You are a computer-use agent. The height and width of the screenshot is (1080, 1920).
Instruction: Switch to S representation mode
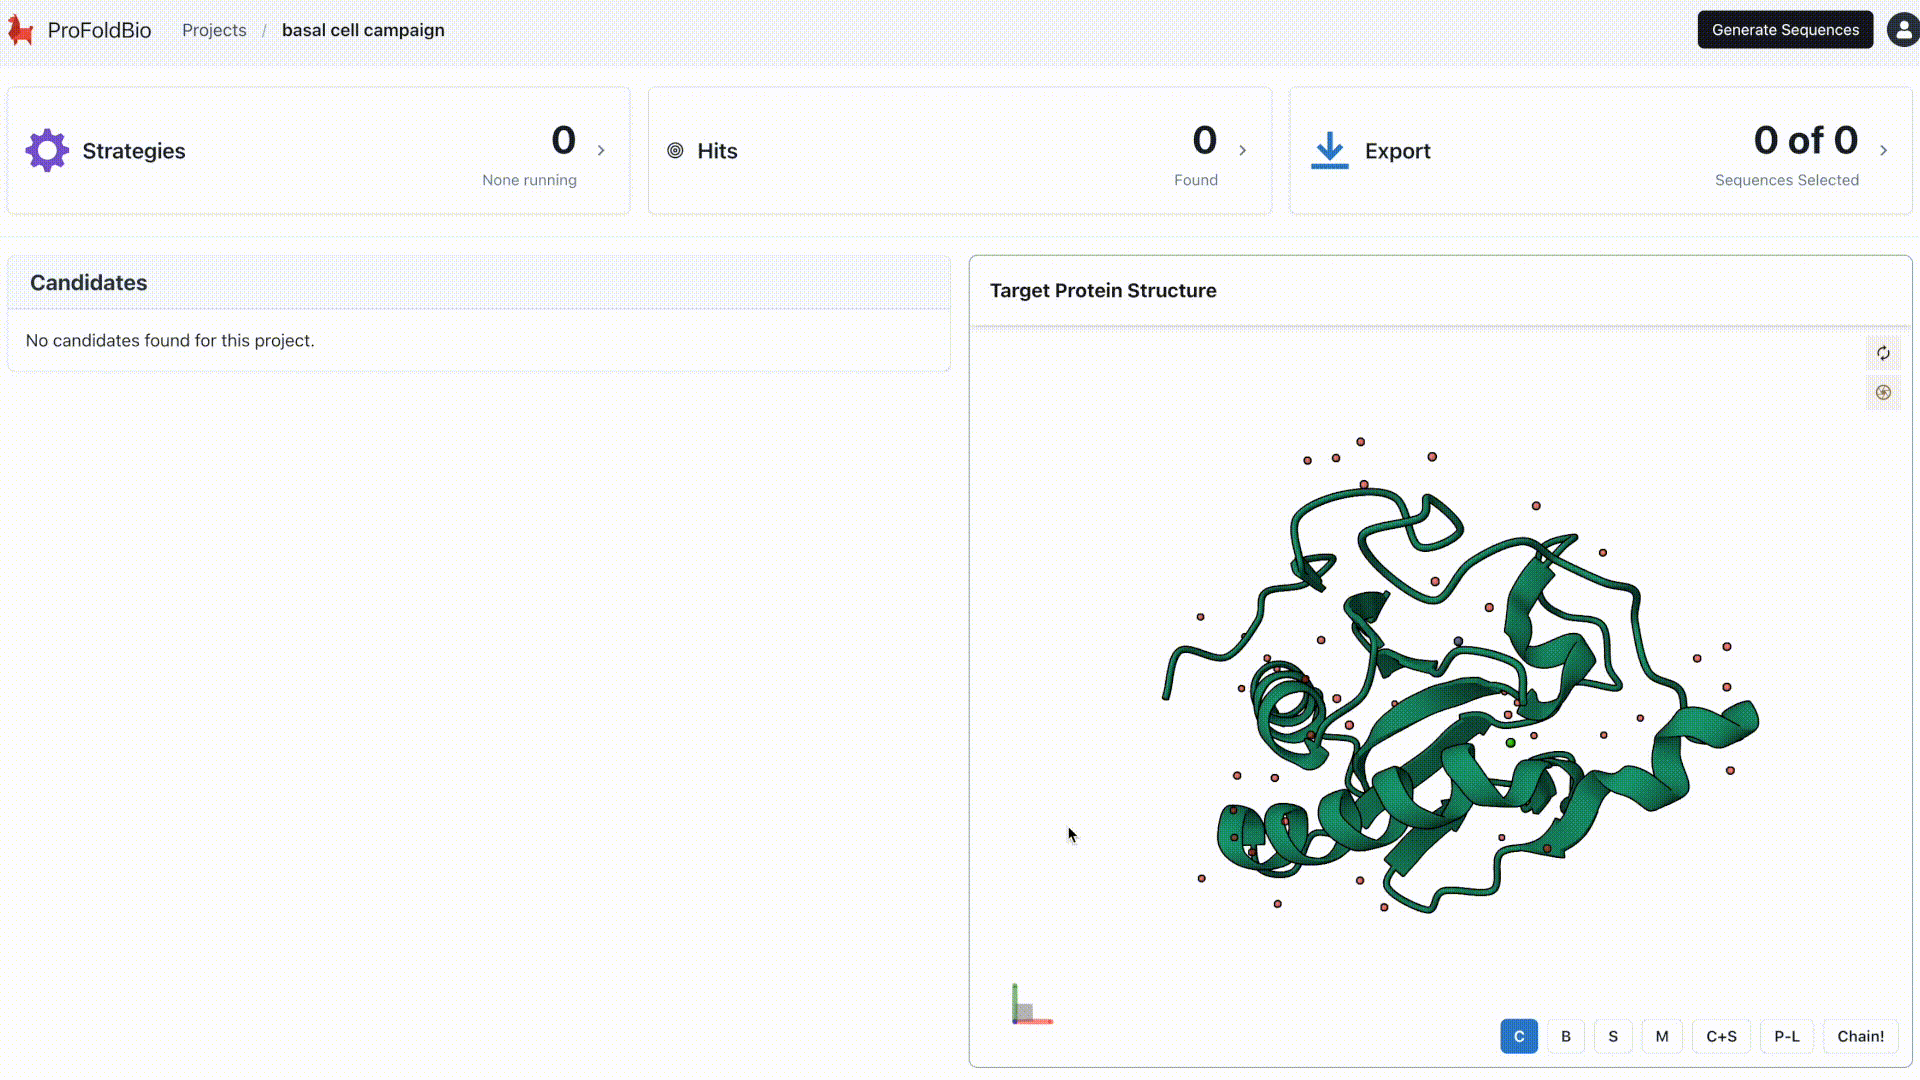pyautogui.click(x=1613, y=1037)
